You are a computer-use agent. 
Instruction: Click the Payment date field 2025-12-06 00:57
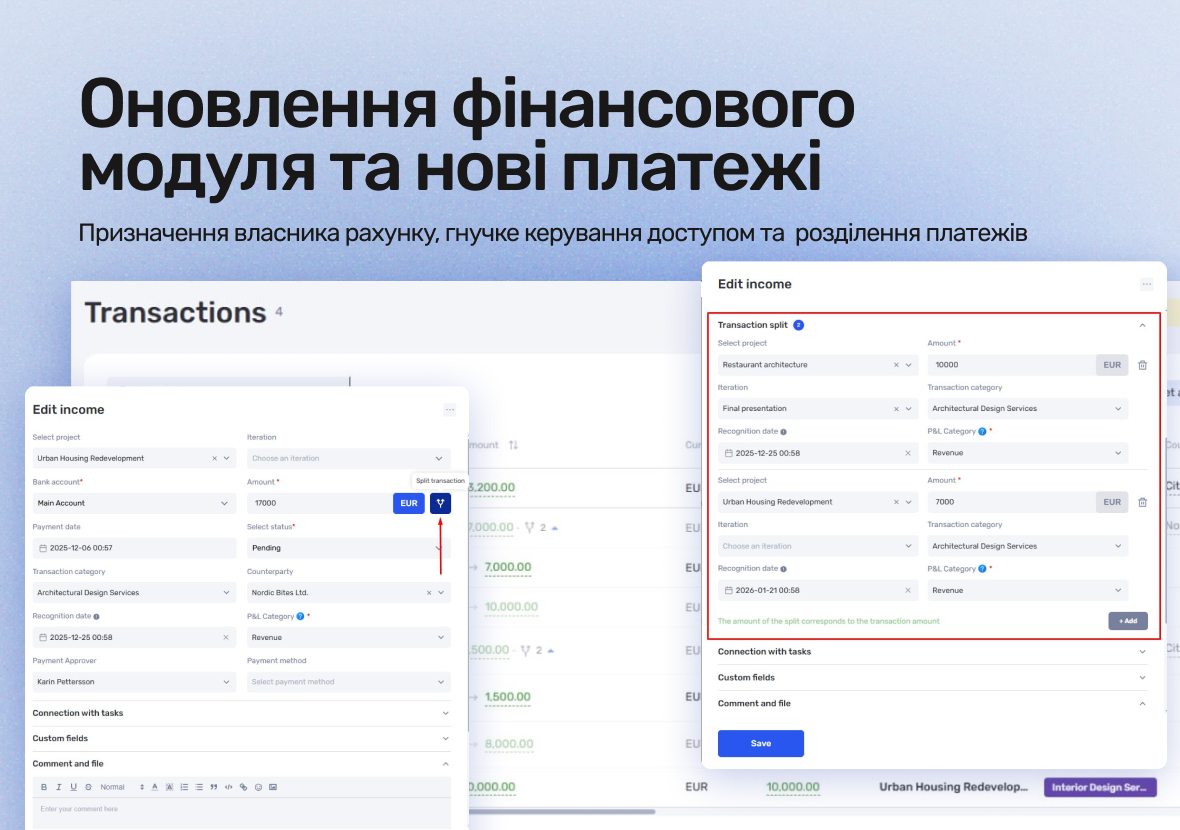pyautogui.click(x=134, y=548)
